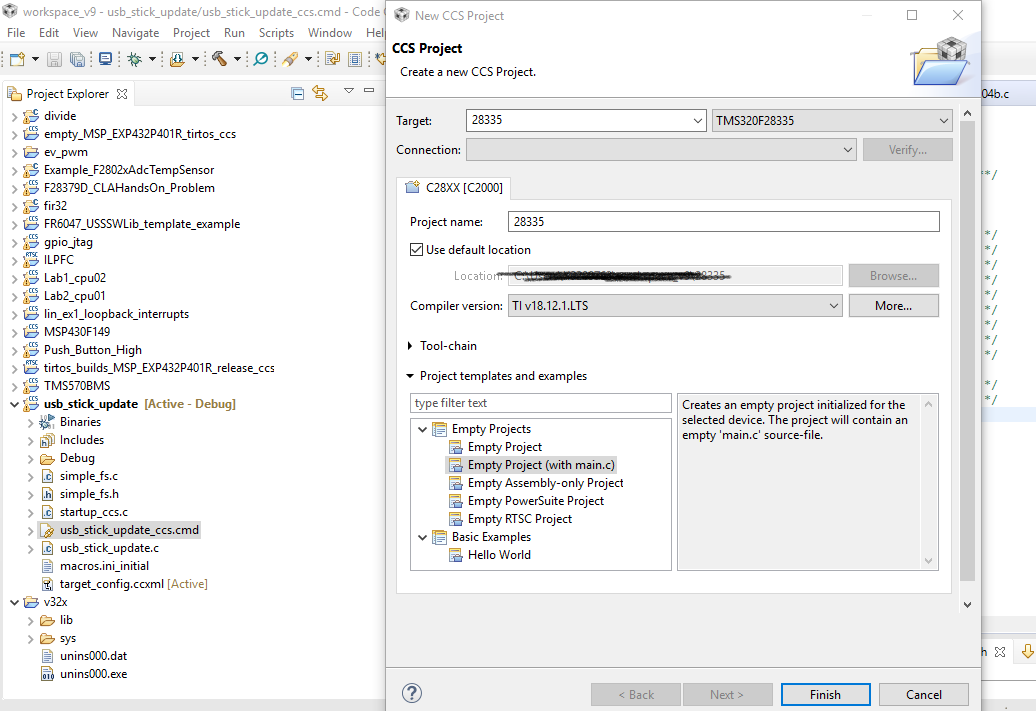The width and height of the screenshot is (1036, 711).
Task: Click the type filter text field
Action: [540, 403]
